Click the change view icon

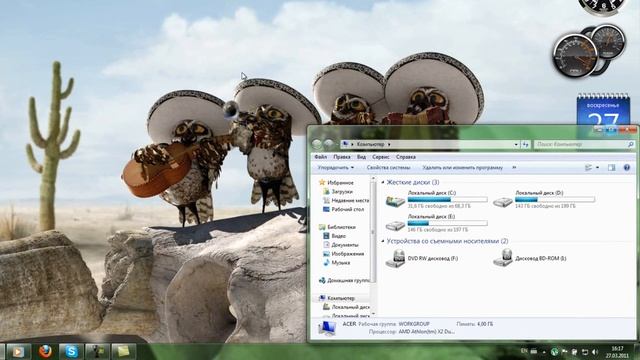pyautogui.click(x=588, y=167)
